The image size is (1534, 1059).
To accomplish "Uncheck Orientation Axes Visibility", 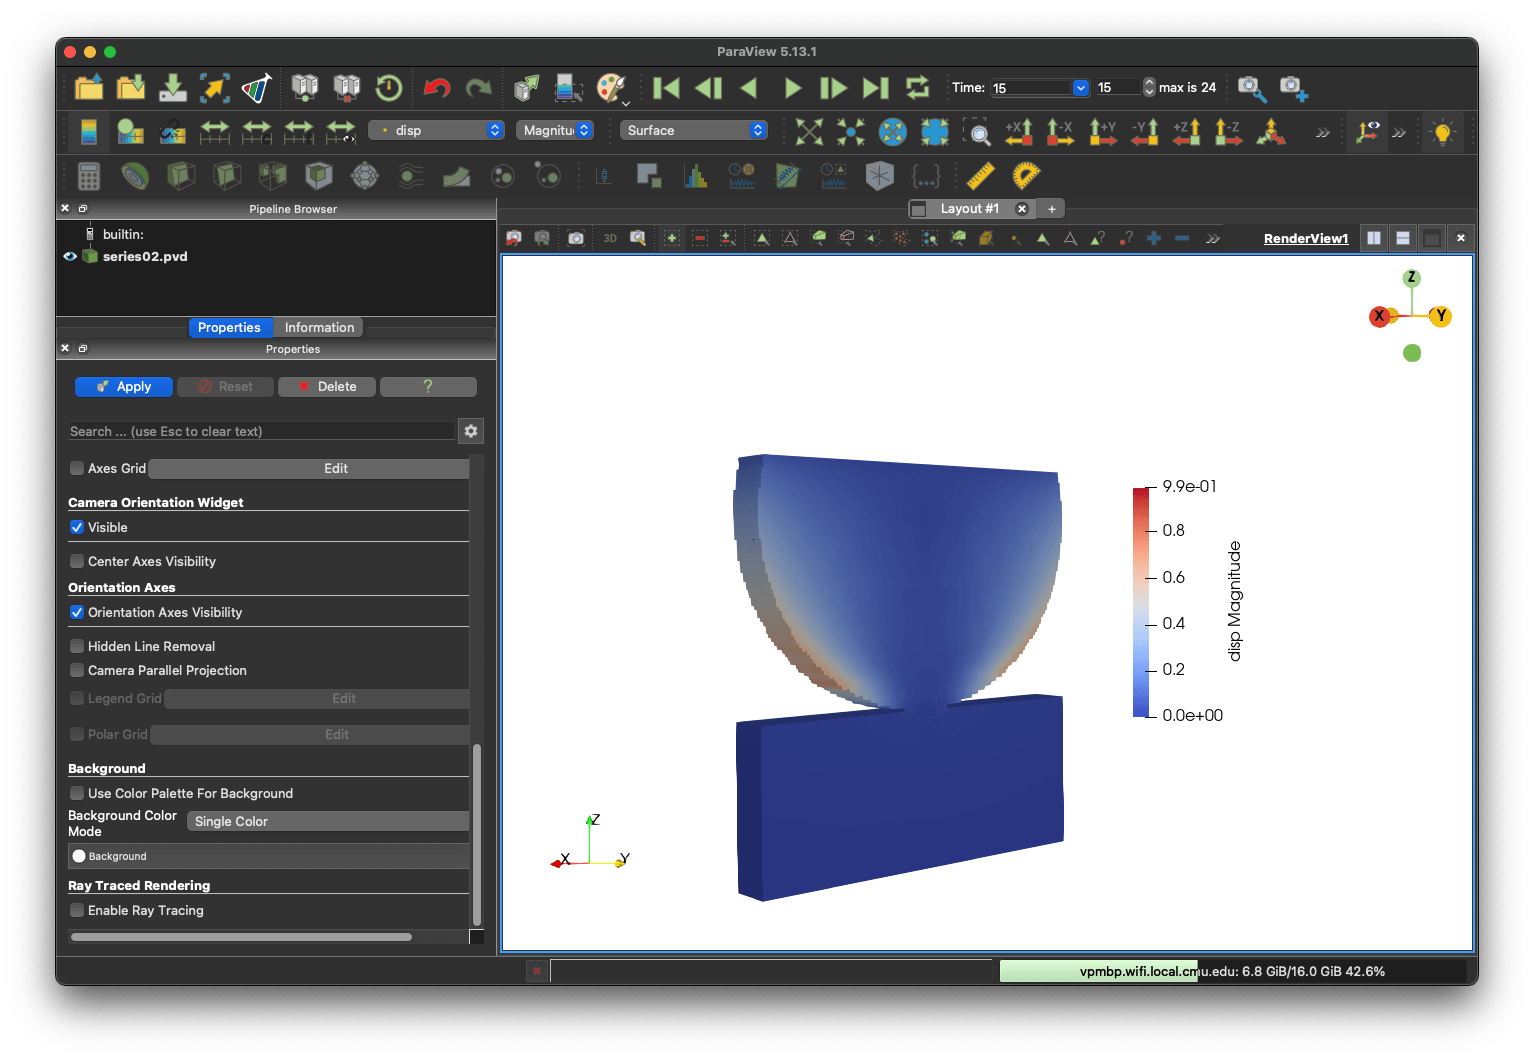I will (77, 612).
